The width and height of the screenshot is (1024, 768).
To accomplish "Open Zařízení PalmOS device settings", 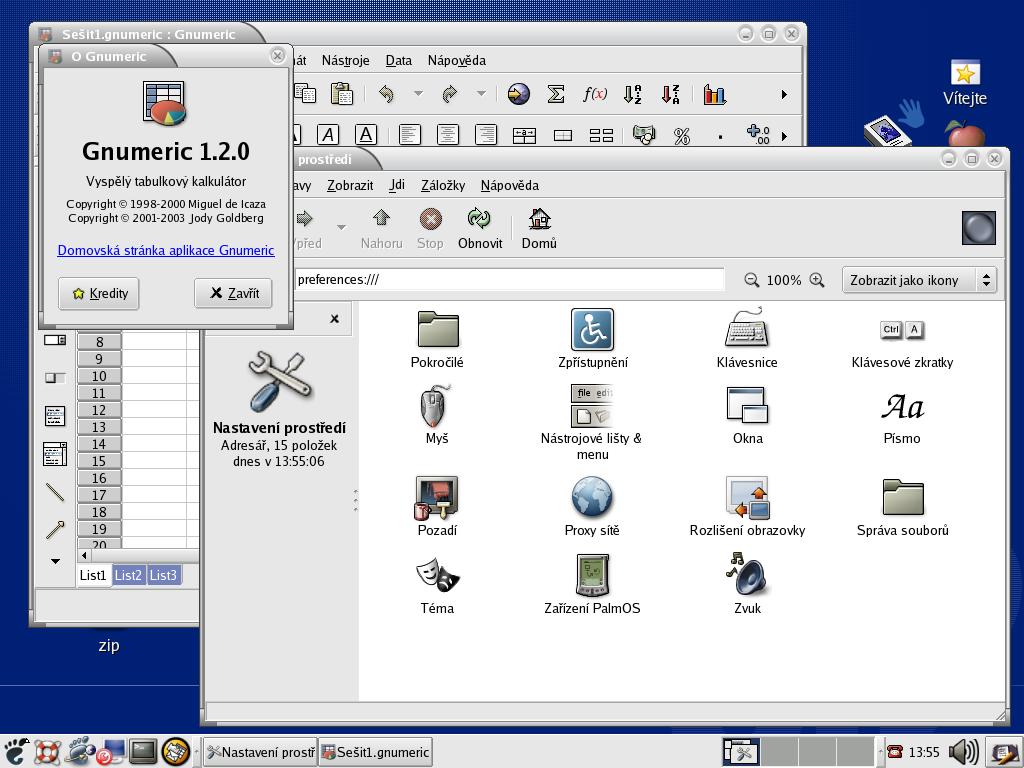I will 592,585.
